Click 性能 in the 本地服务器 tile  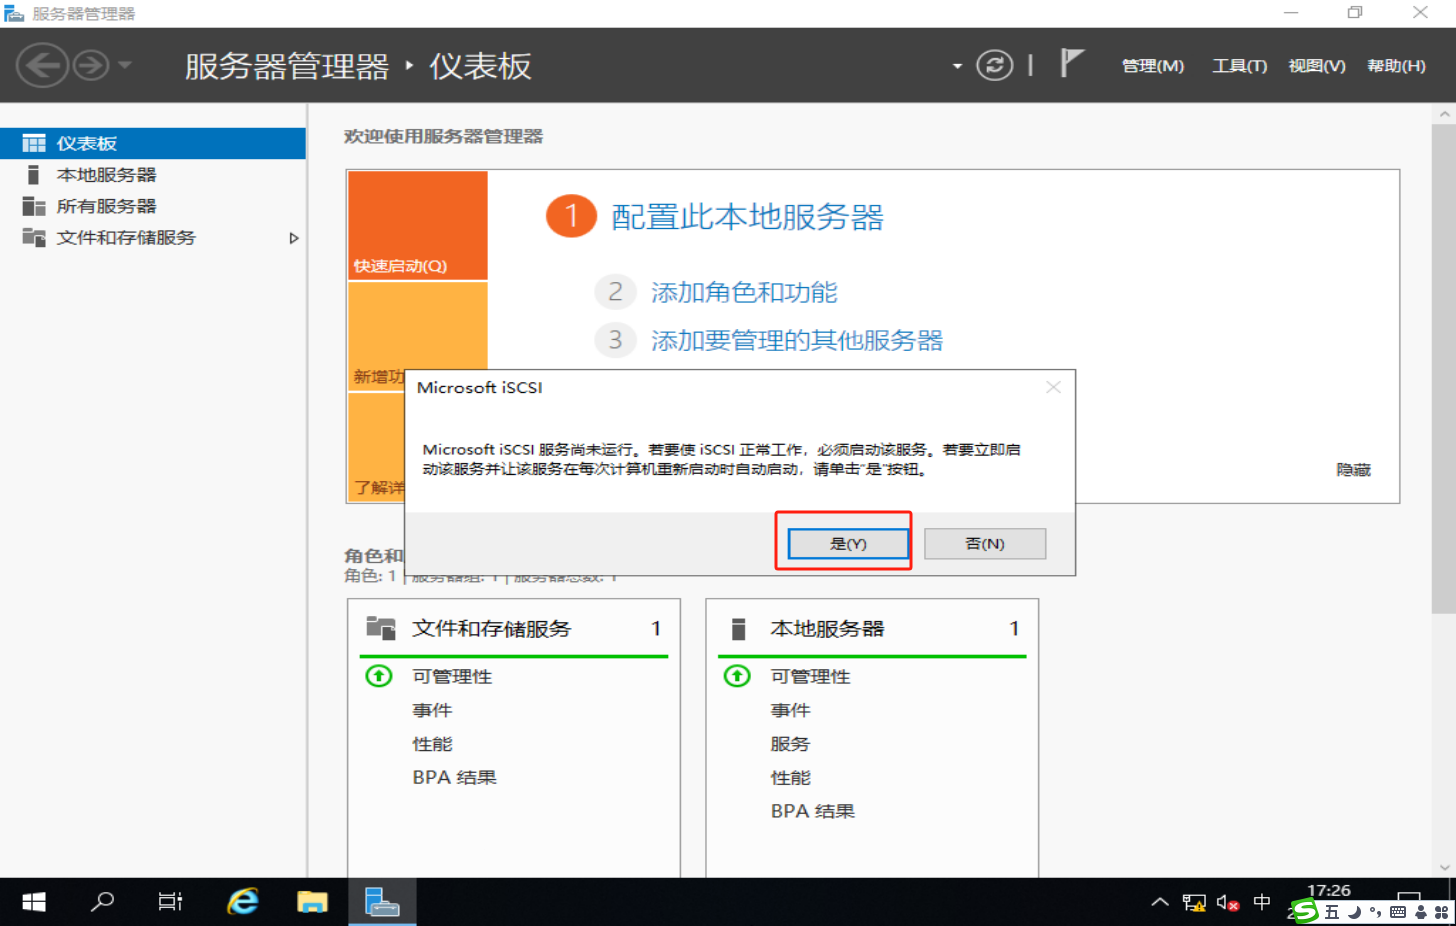[x=790, y=778]
